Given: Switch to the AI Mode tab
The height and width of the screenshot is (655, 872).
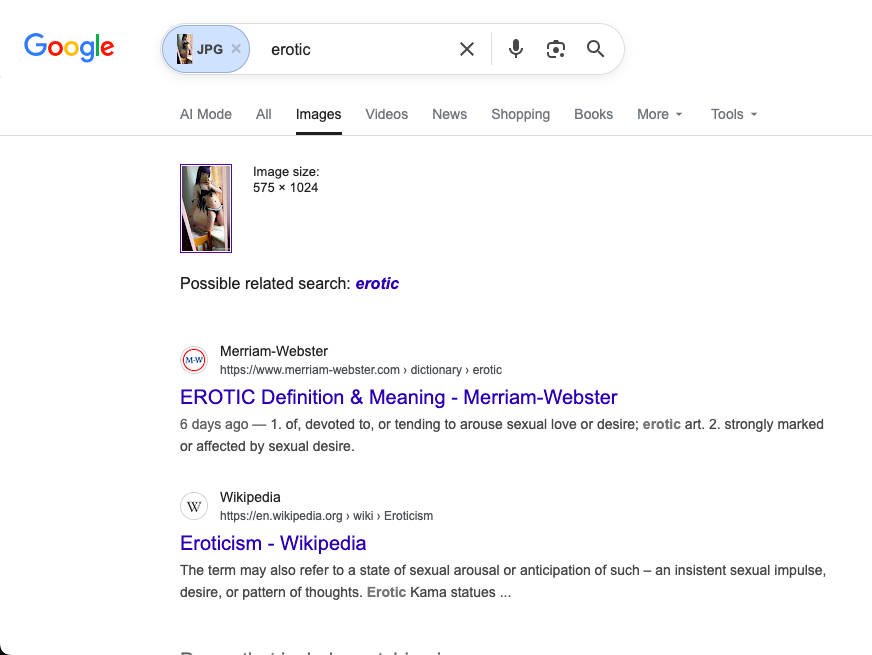Looking at the screenshot, I should [x=206, y=114].
